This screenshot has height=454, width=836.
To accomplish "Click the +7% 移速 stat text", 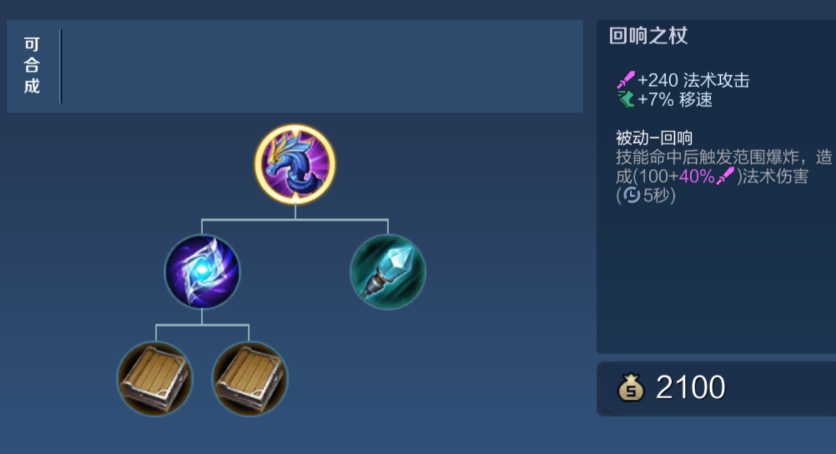I will 675,99.
